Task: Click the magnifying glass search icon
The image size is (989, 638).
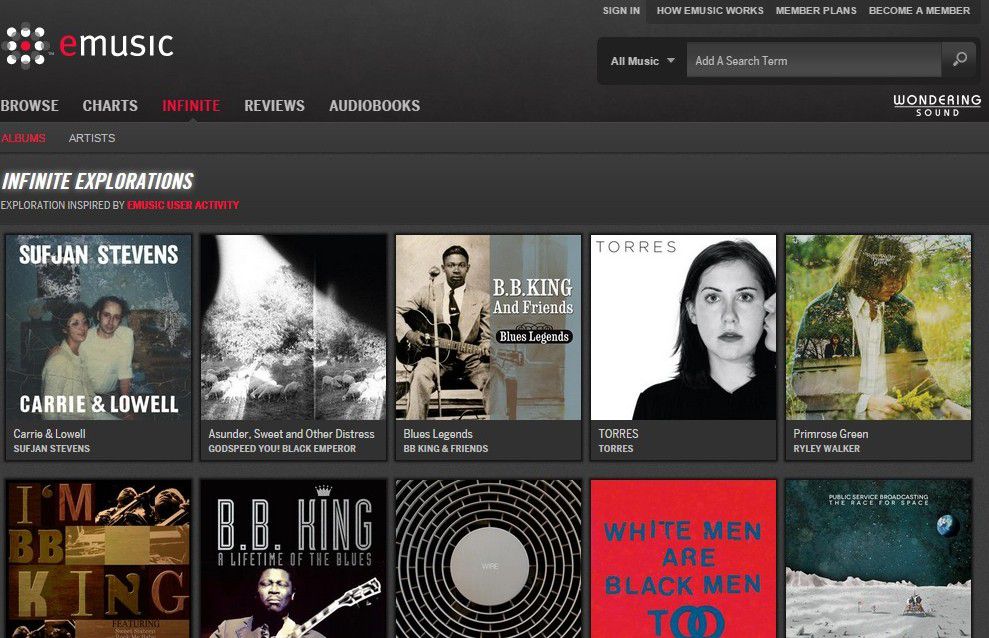Action: pos(959,60)
